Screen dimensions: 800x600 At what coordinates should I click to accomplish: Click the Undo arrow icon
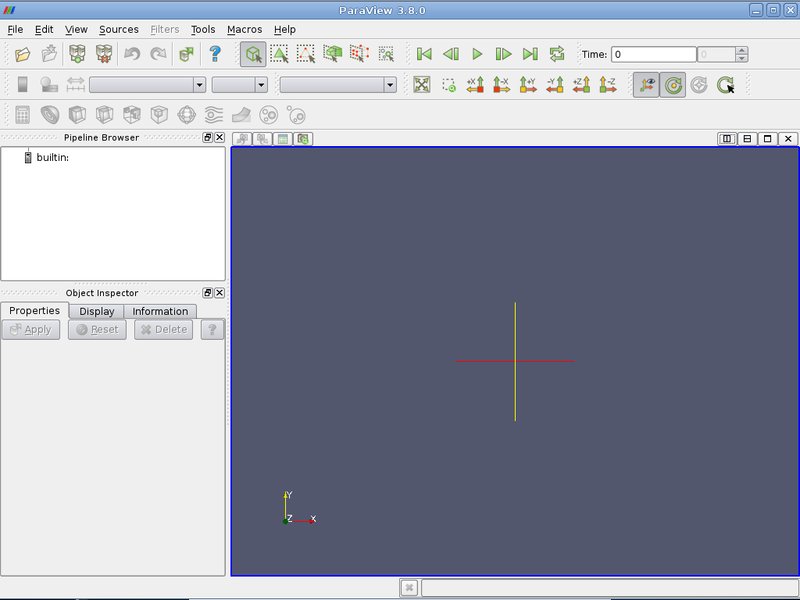pyautogui.click(x=132, y=54)
